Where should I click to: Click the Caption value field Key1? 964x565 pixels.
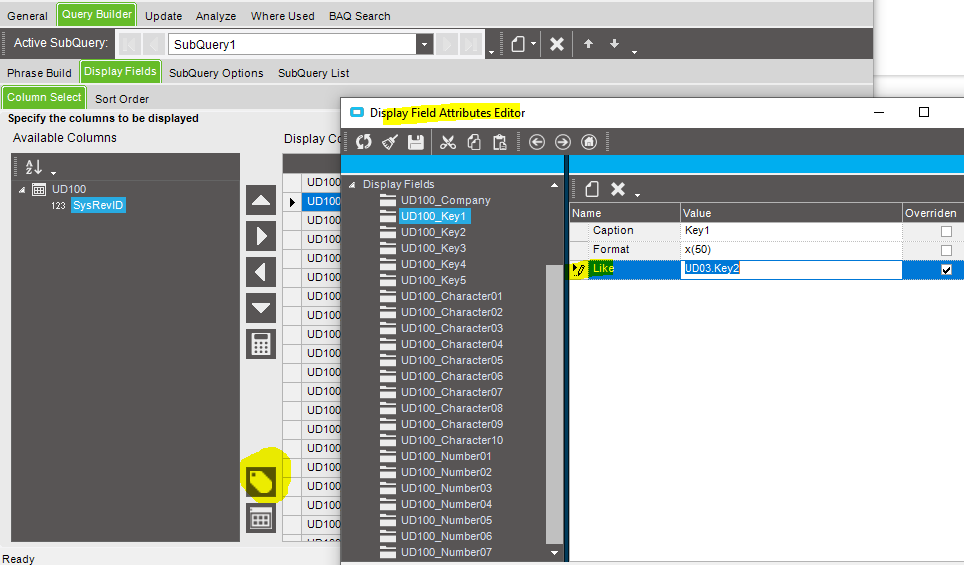click(x=791, y=231)
